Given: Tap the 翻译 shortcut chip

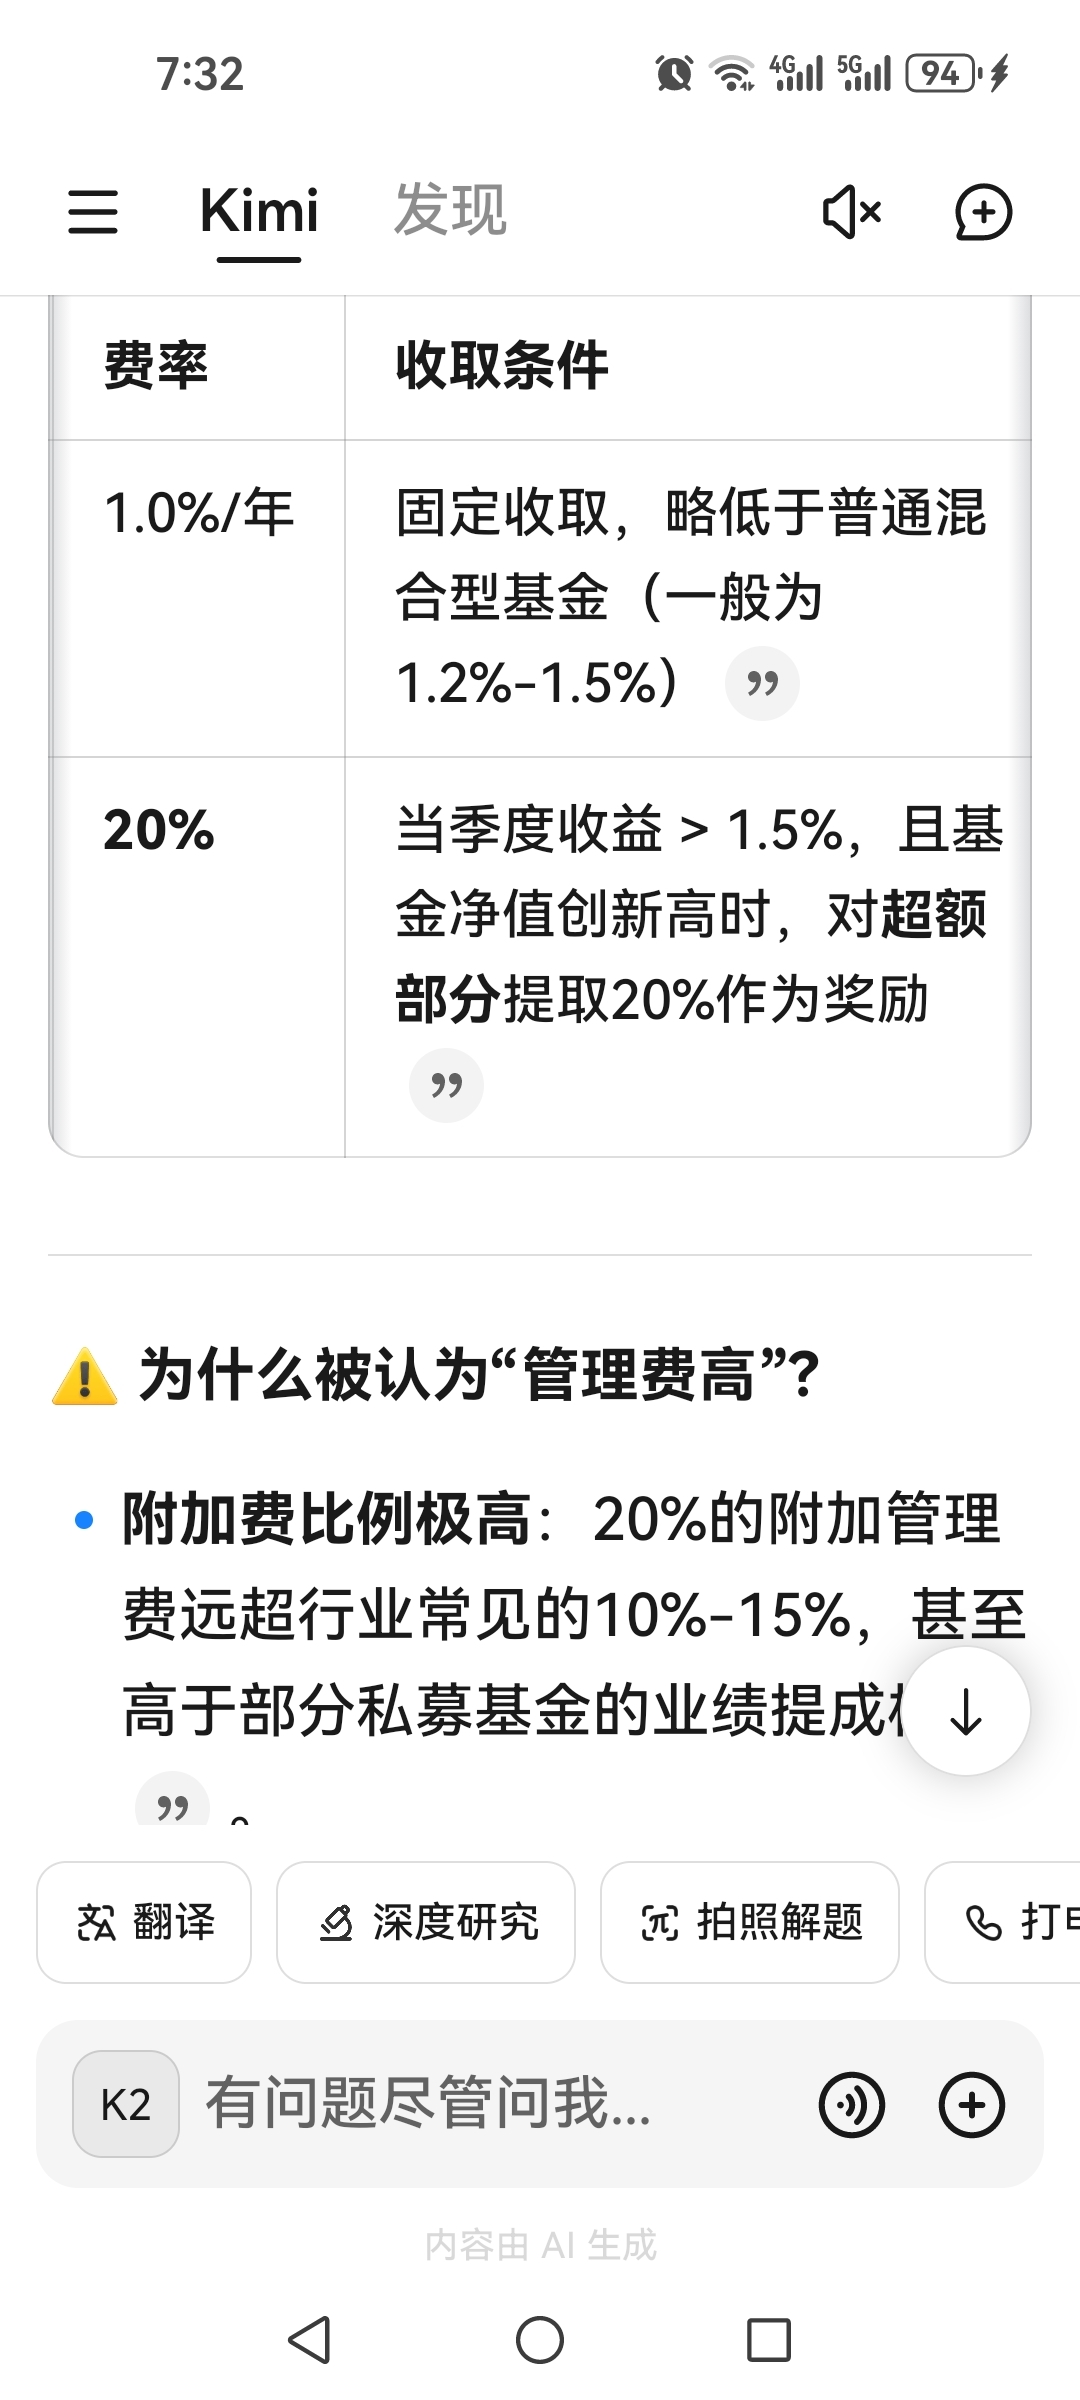Looking at the screenshot, I should (x=144, y=1922).
